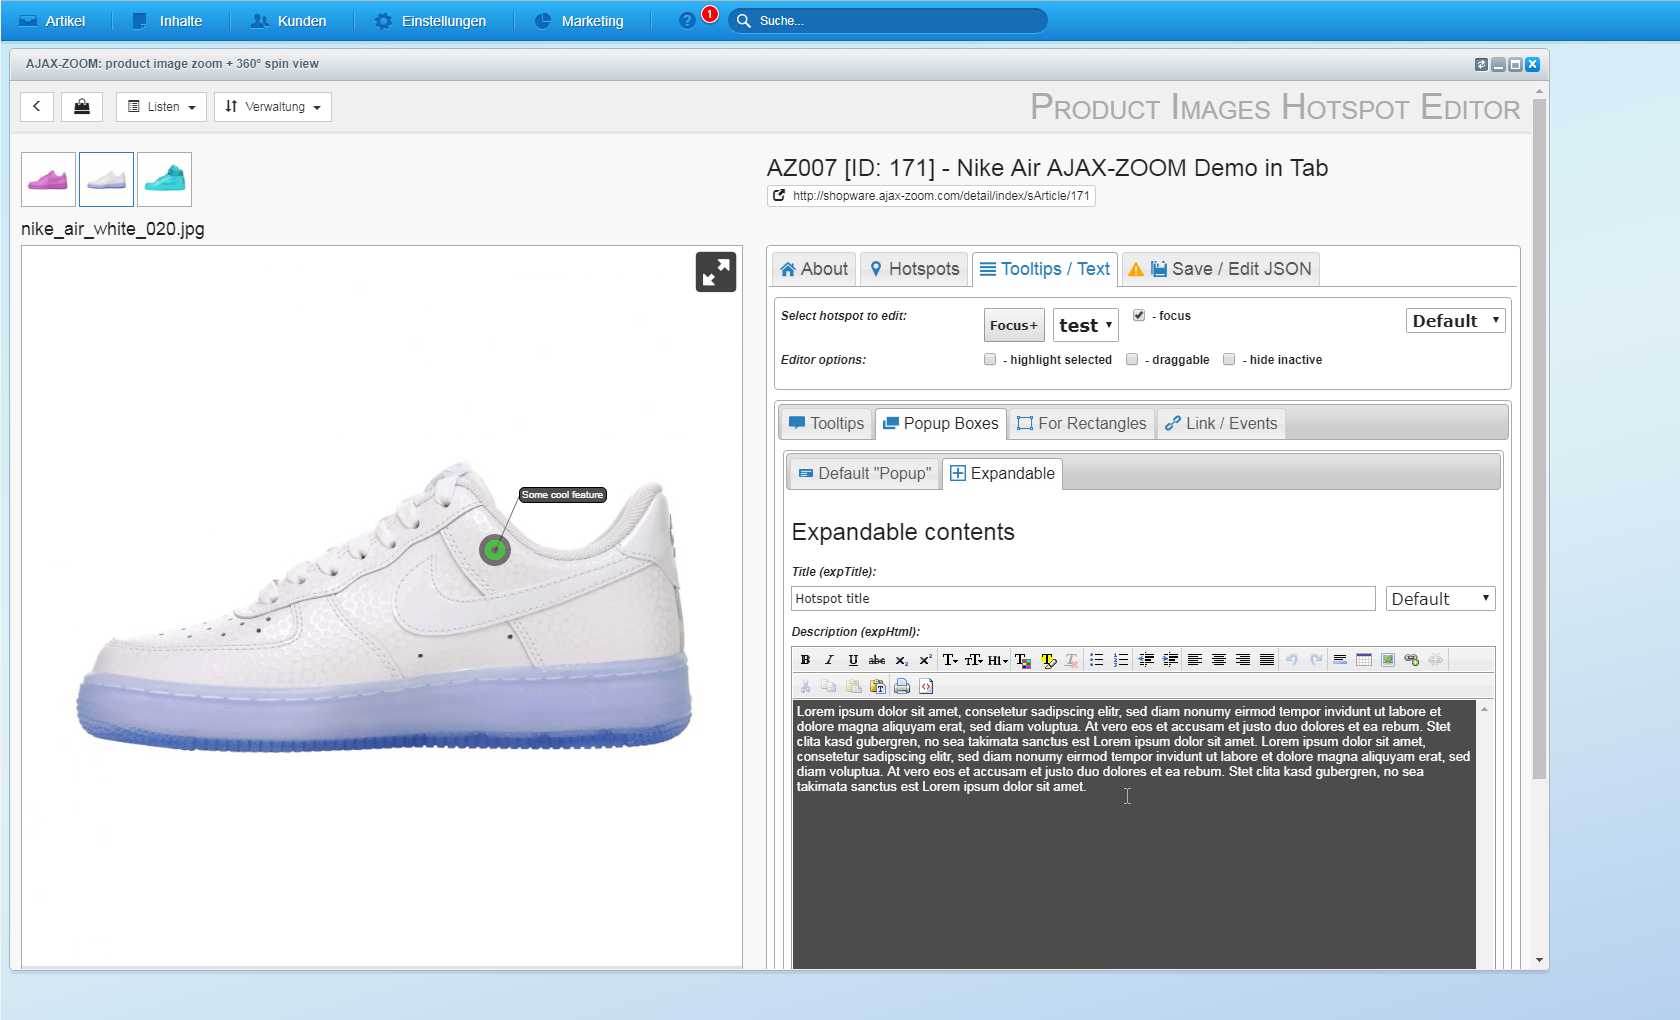Open heading style dropdown (H1)
The width and height of the screenshot is (1680, 1020).
coord(998,660)
